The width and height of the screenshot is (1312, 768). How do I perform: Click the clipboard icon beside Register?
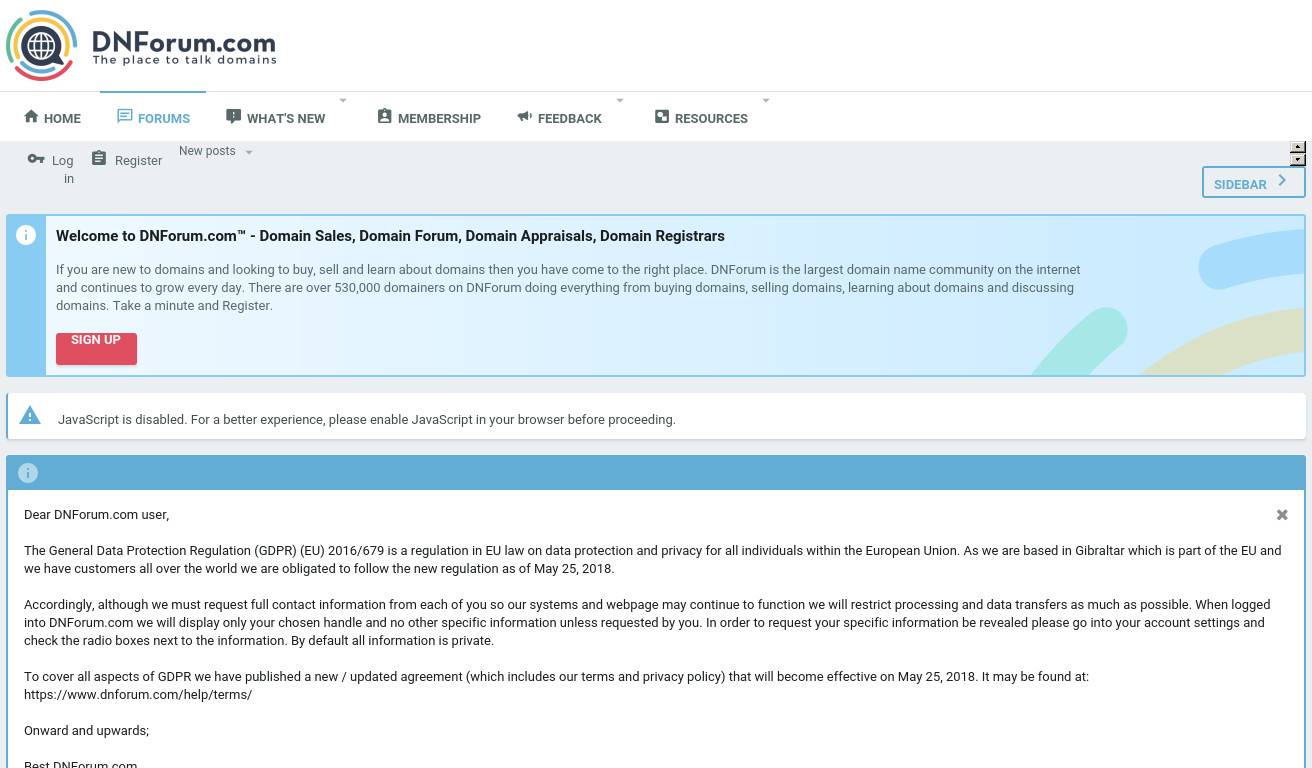click(x=99, y=159)
